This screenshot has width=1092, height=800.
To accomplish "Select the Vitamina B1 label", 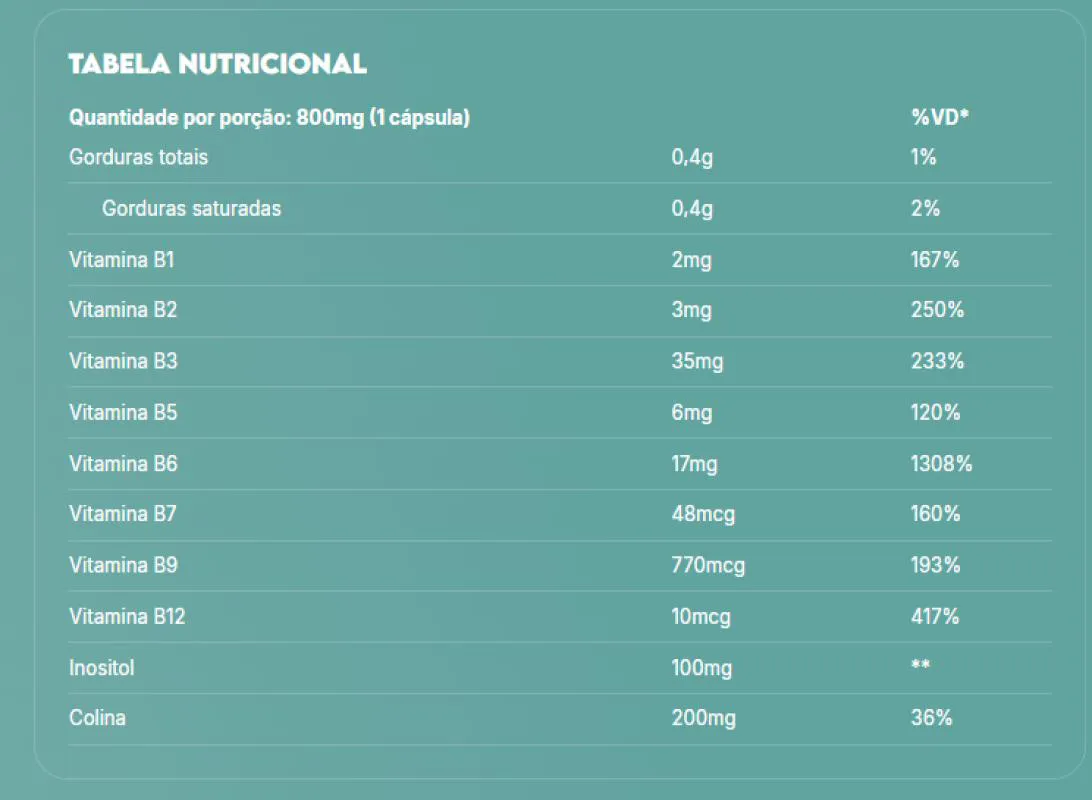I will click(122, 260).
